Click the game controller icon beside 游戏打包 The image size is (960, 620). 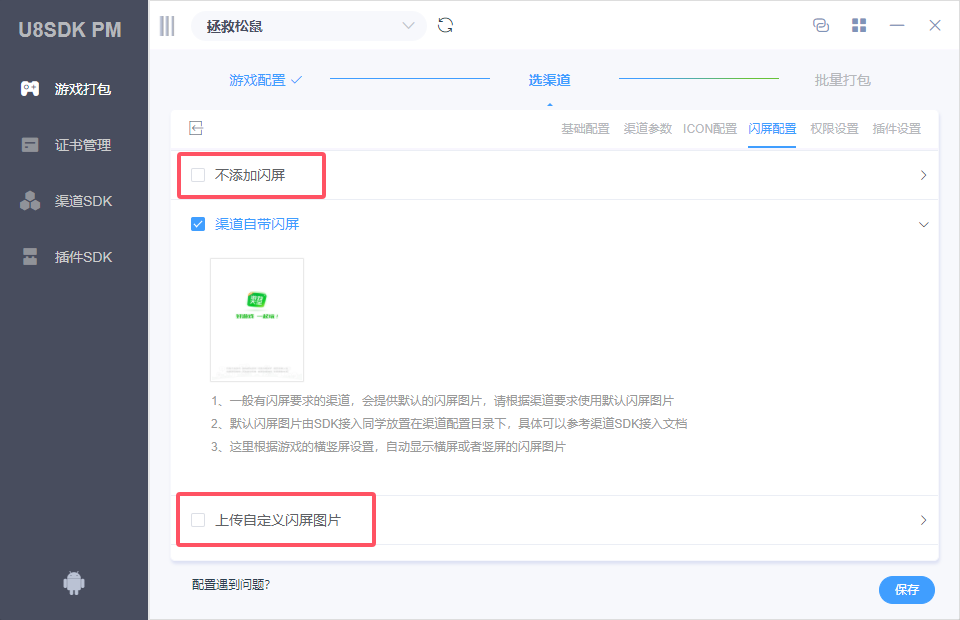pyautogui.click(x=30, y=89)
